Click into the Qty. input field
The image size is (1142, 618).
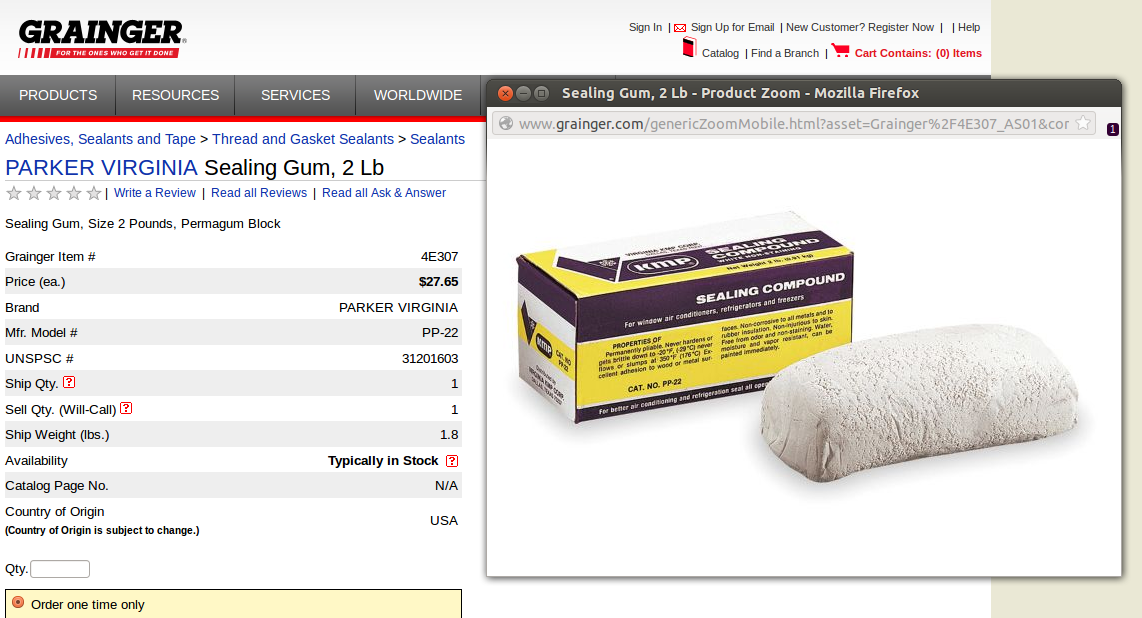click(60, 569)
